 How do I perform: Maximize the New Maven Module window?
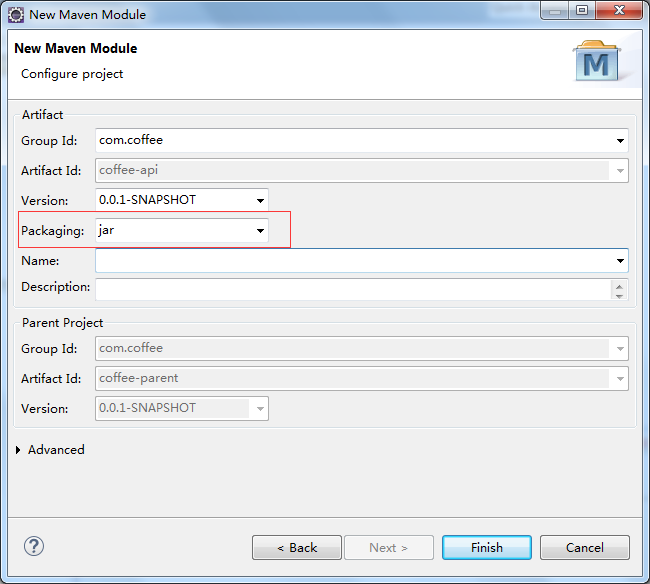[582, 10]
